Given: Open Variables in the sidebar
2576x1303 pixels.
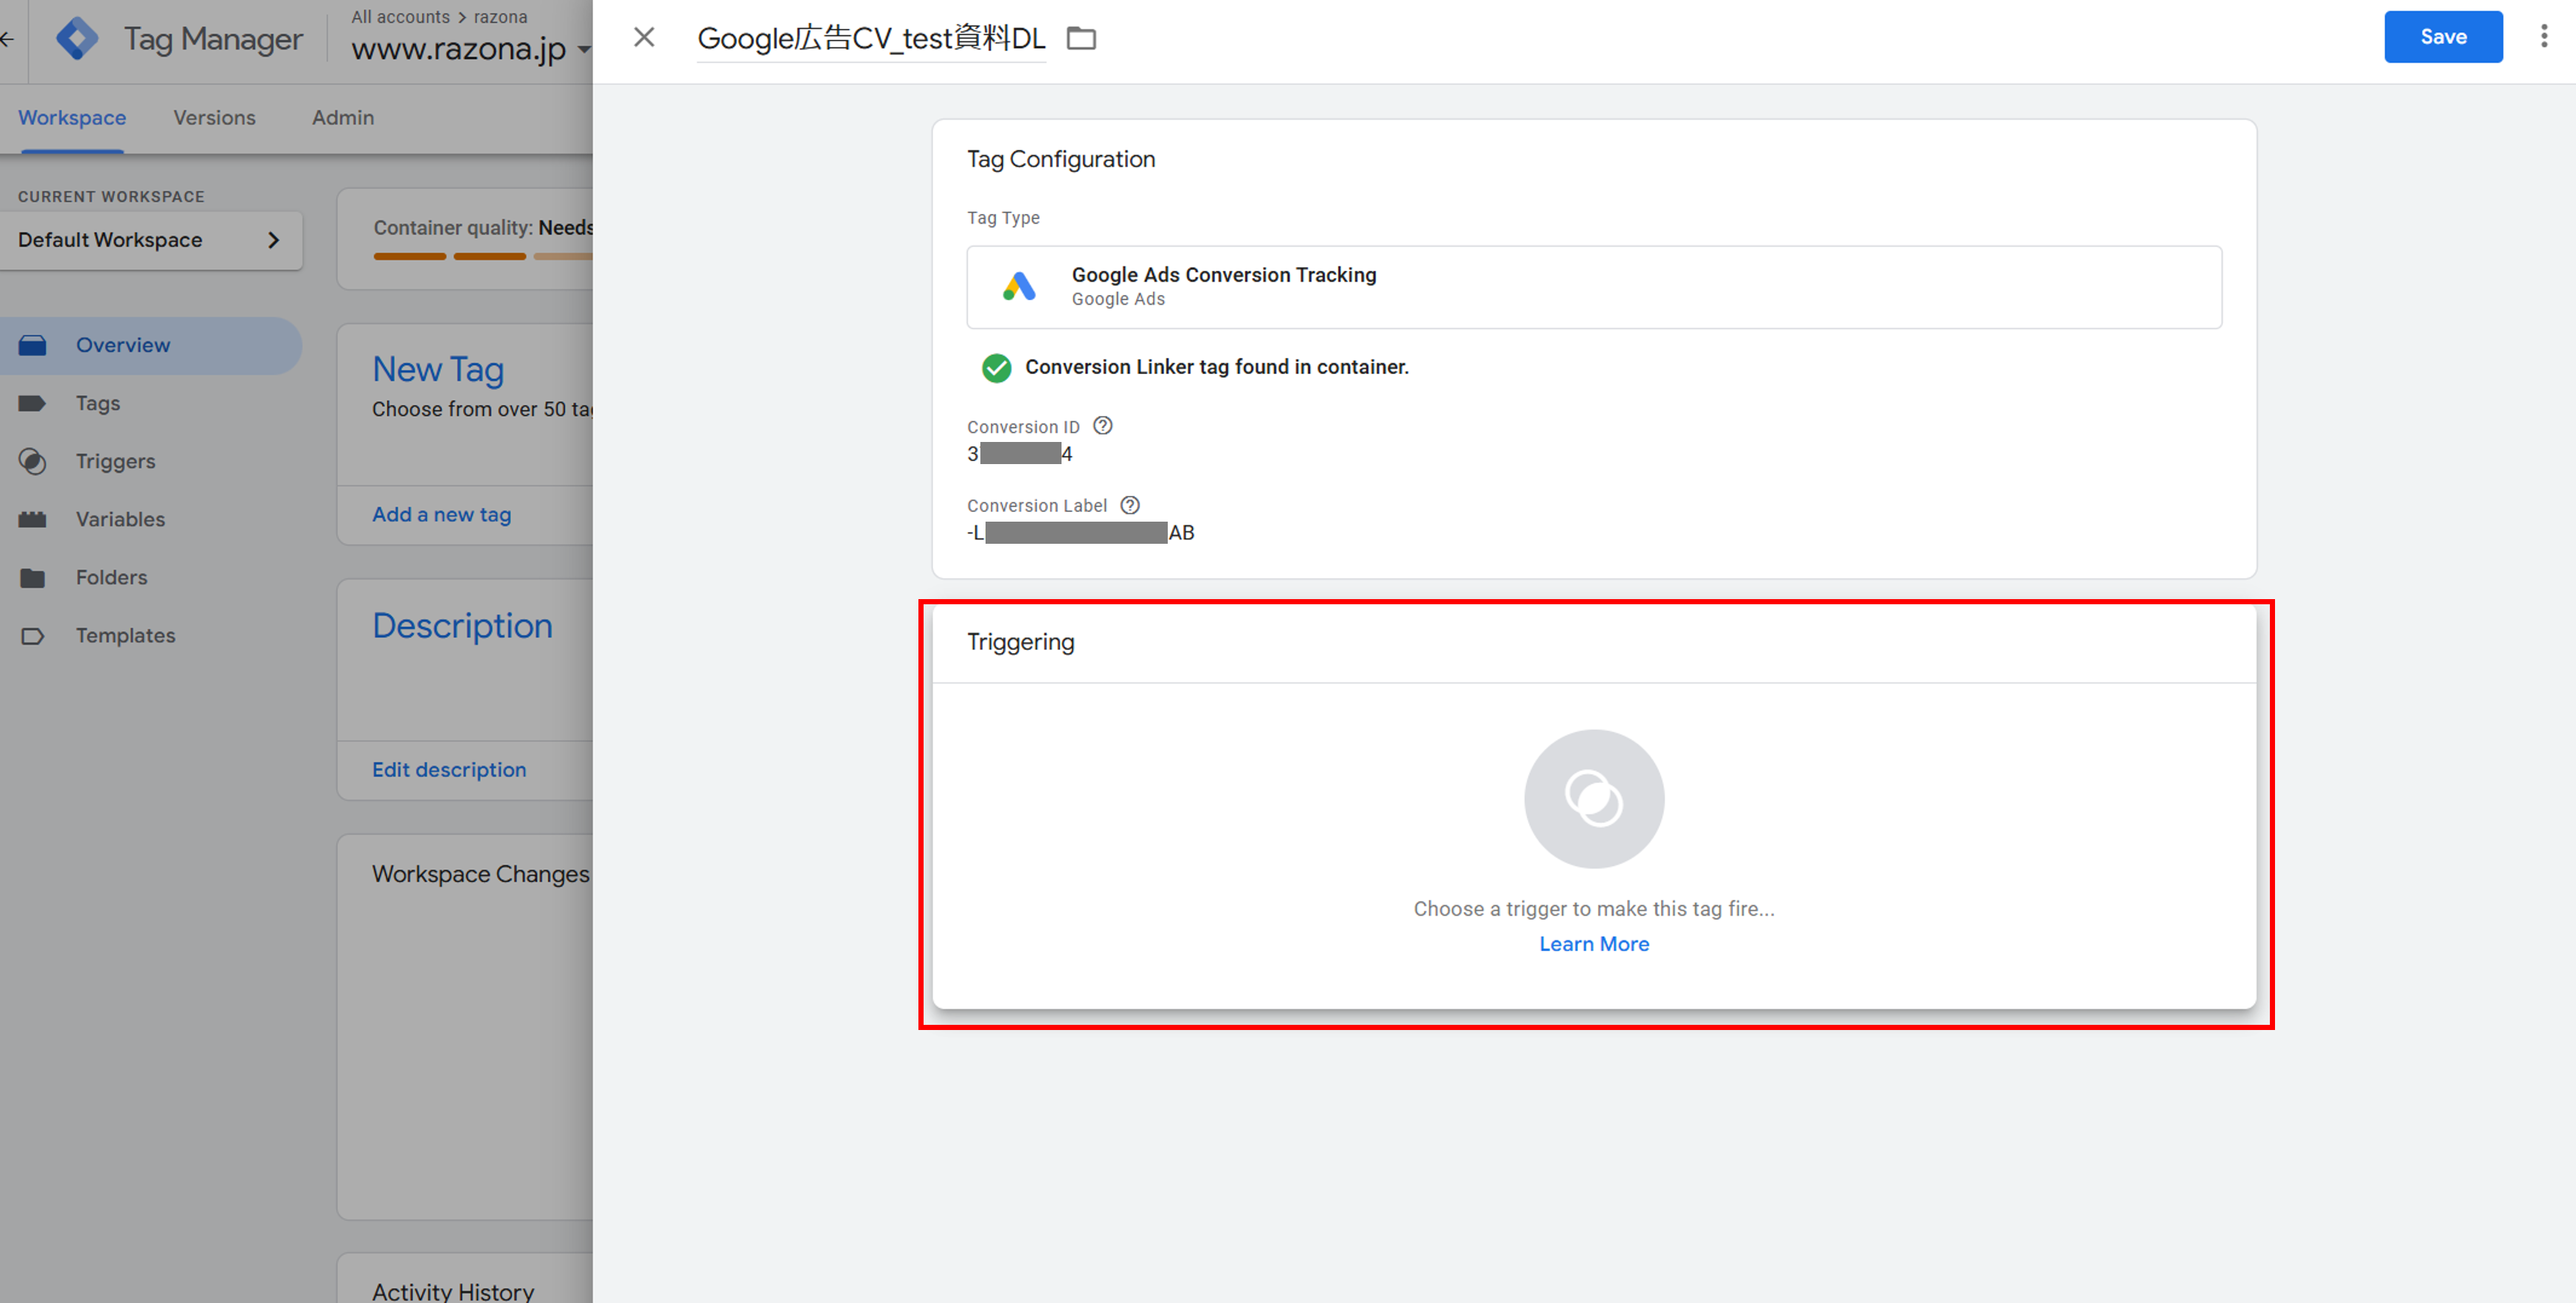Looking at the screenshot, I should tap(120, 519).
